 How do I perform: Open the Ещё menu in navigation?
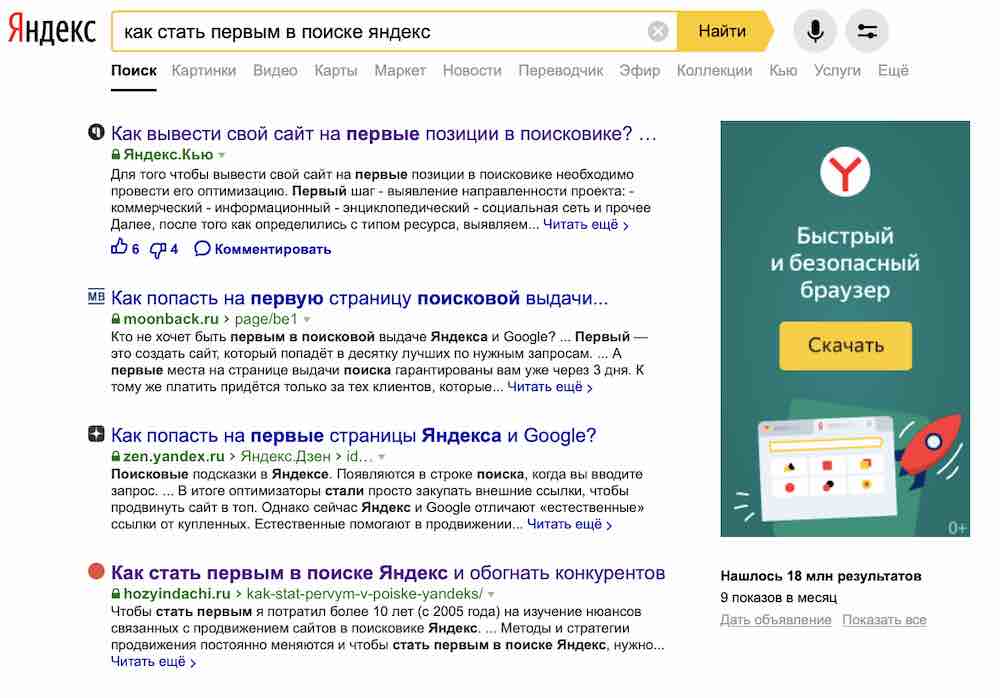(893, 70)
